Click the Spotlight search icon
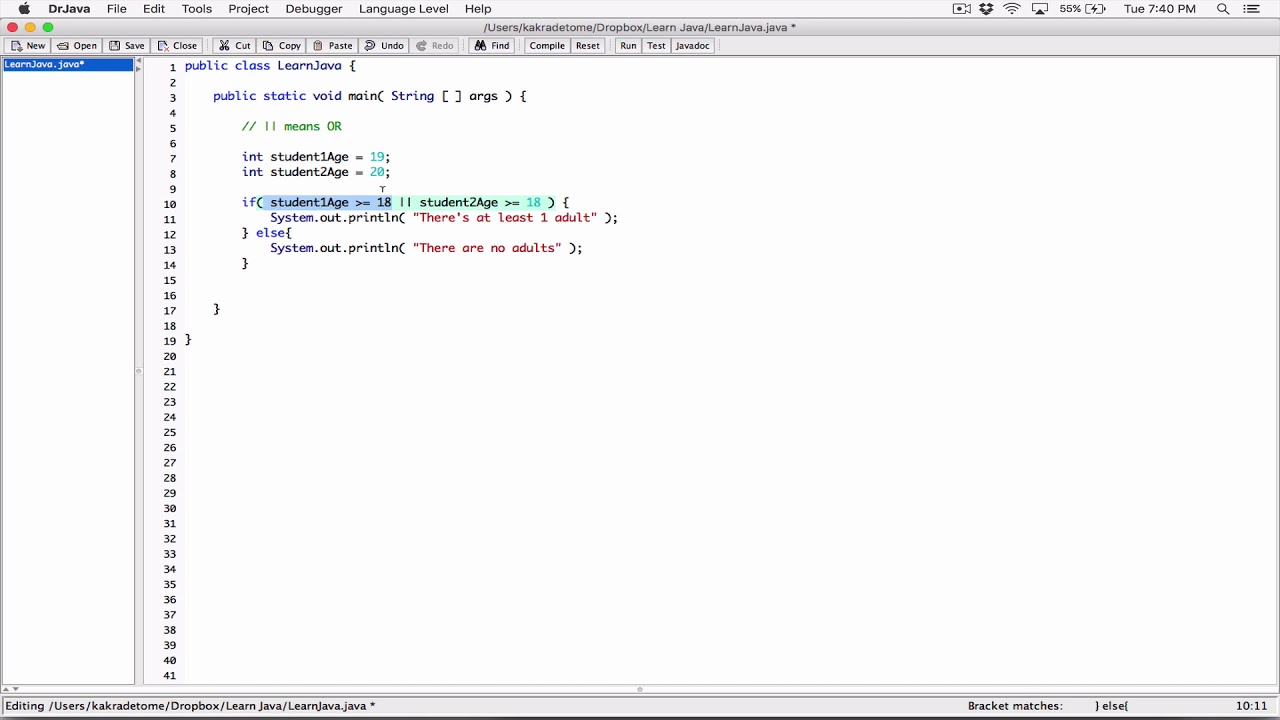Viewport: 1280px width, 720px height. [1222, 9]
